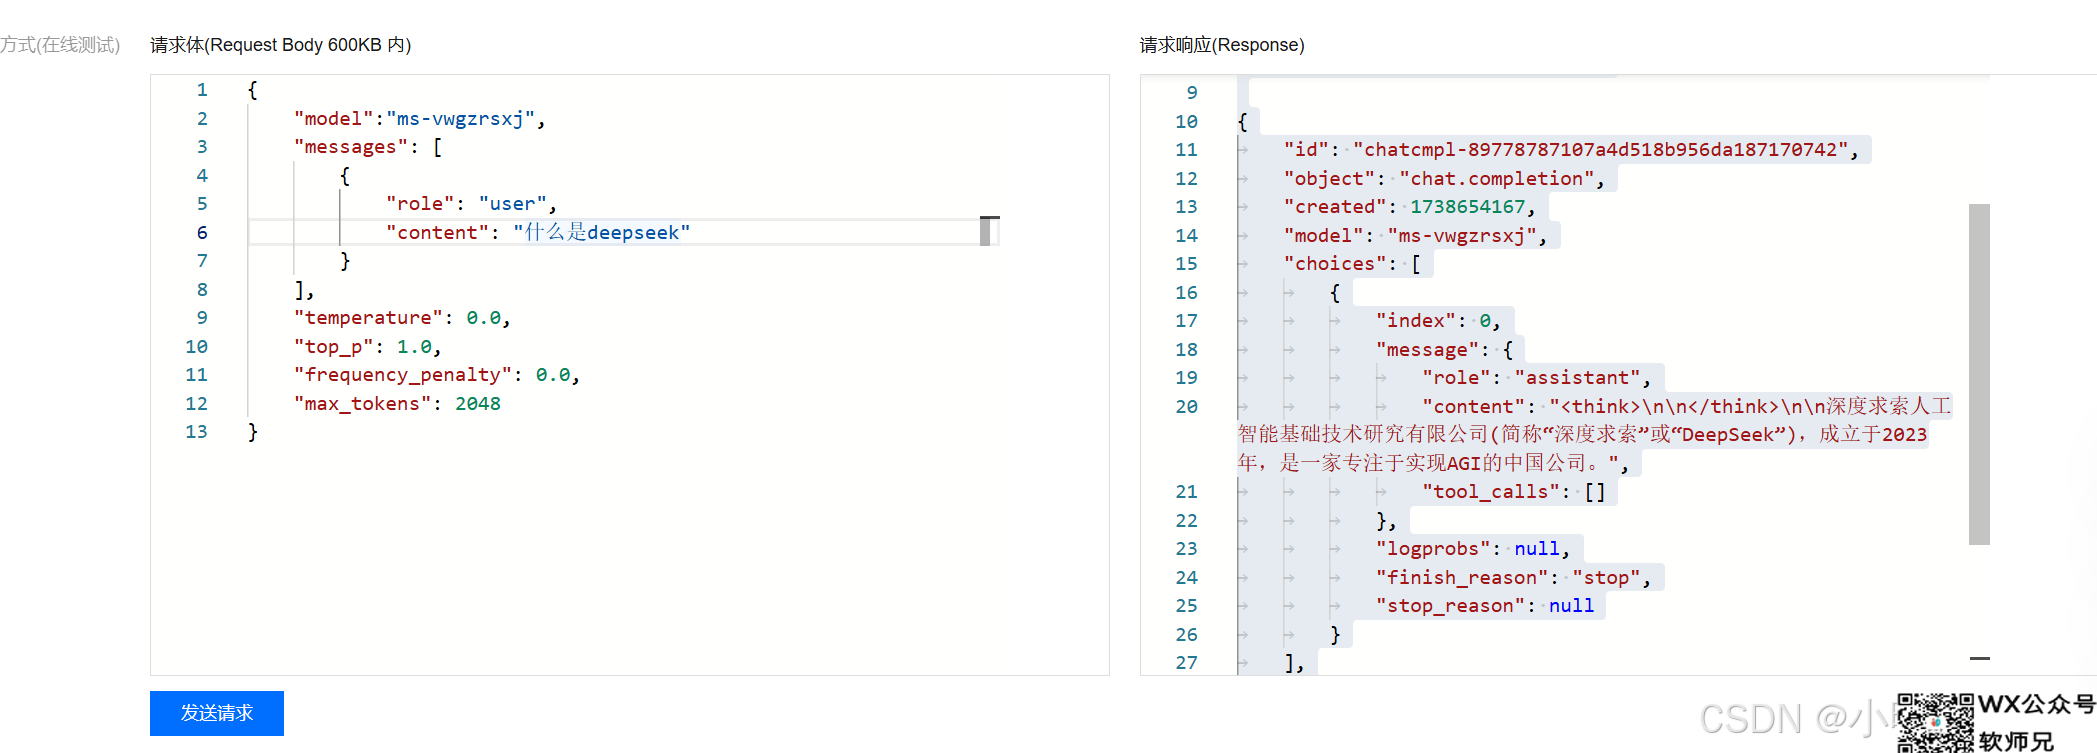Click the 请求响应(Response) label
This screenshot has height=753, width=2097.
point(1222,45)
